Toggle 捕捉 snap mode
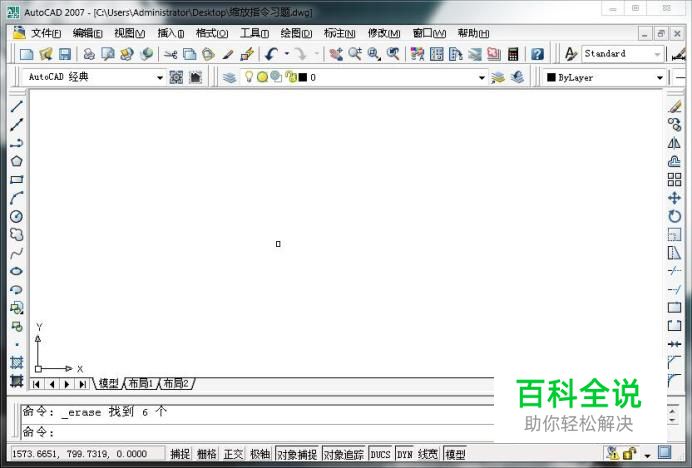 point(180,454)
